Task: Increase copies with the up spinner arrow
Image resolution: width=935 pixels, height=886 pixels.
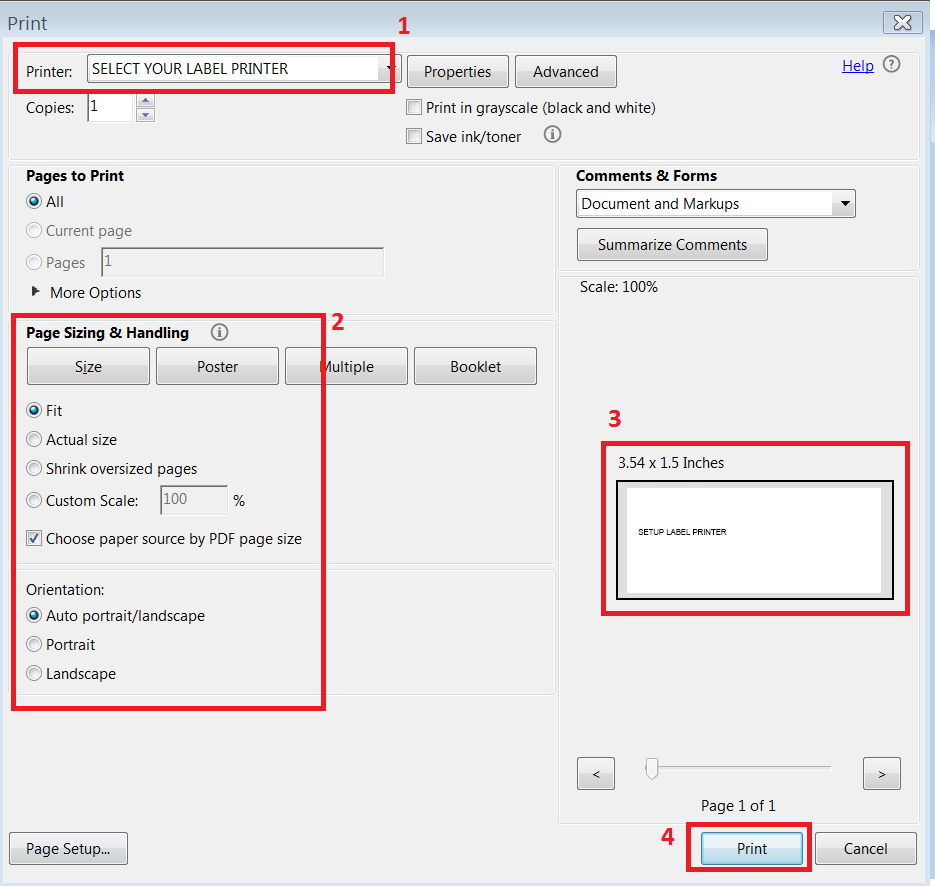Action: point(145,100)
